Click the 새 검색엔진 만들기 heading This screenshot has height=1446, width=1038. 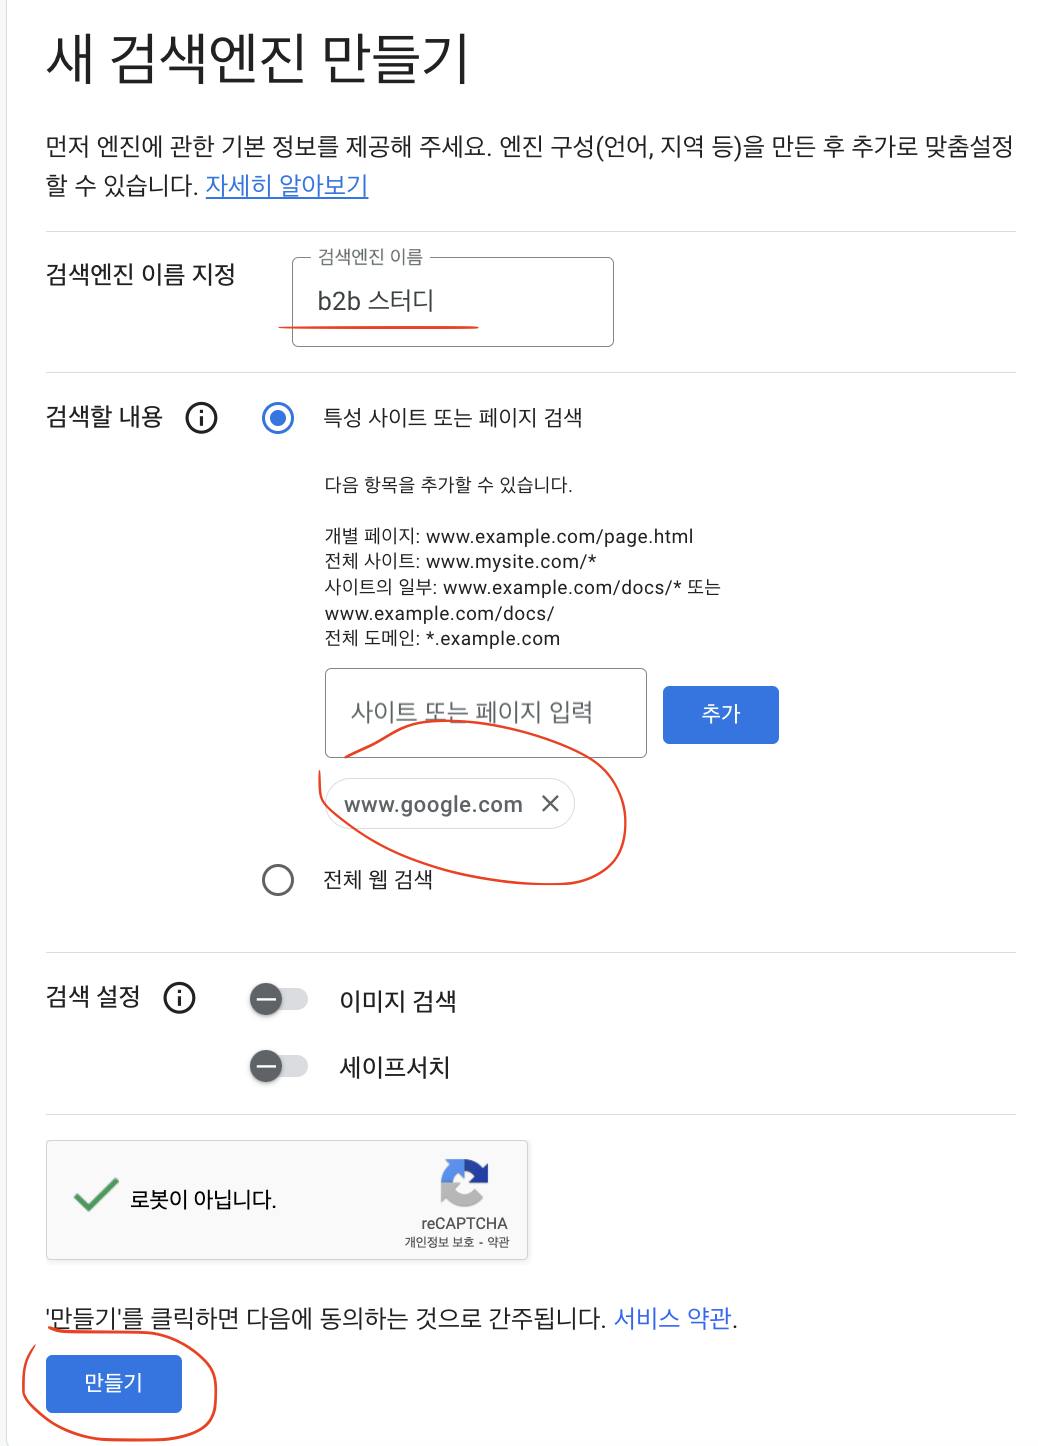click(x=257, y=59)
